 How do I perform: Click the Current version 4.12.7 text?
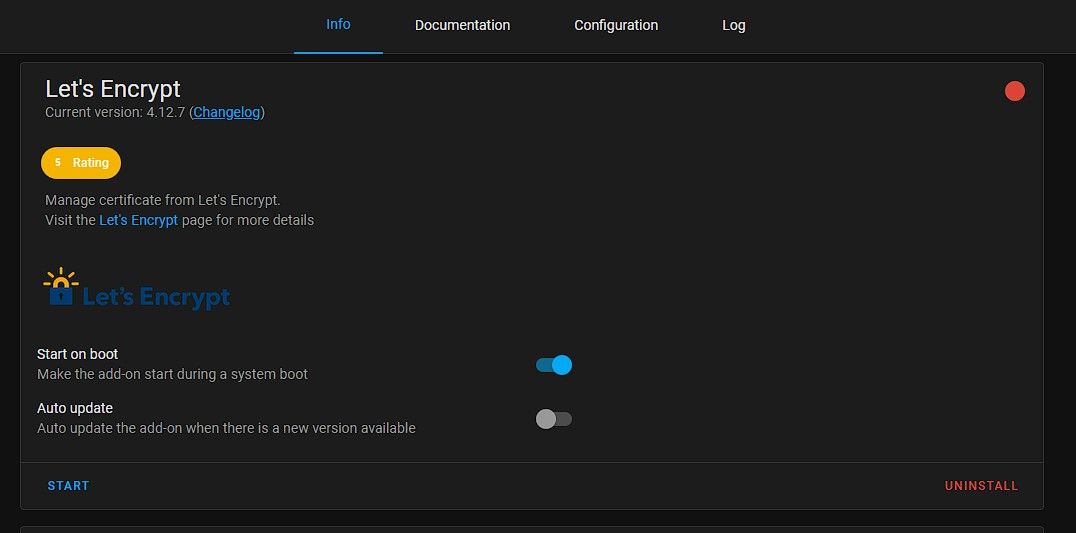point(115,112)
